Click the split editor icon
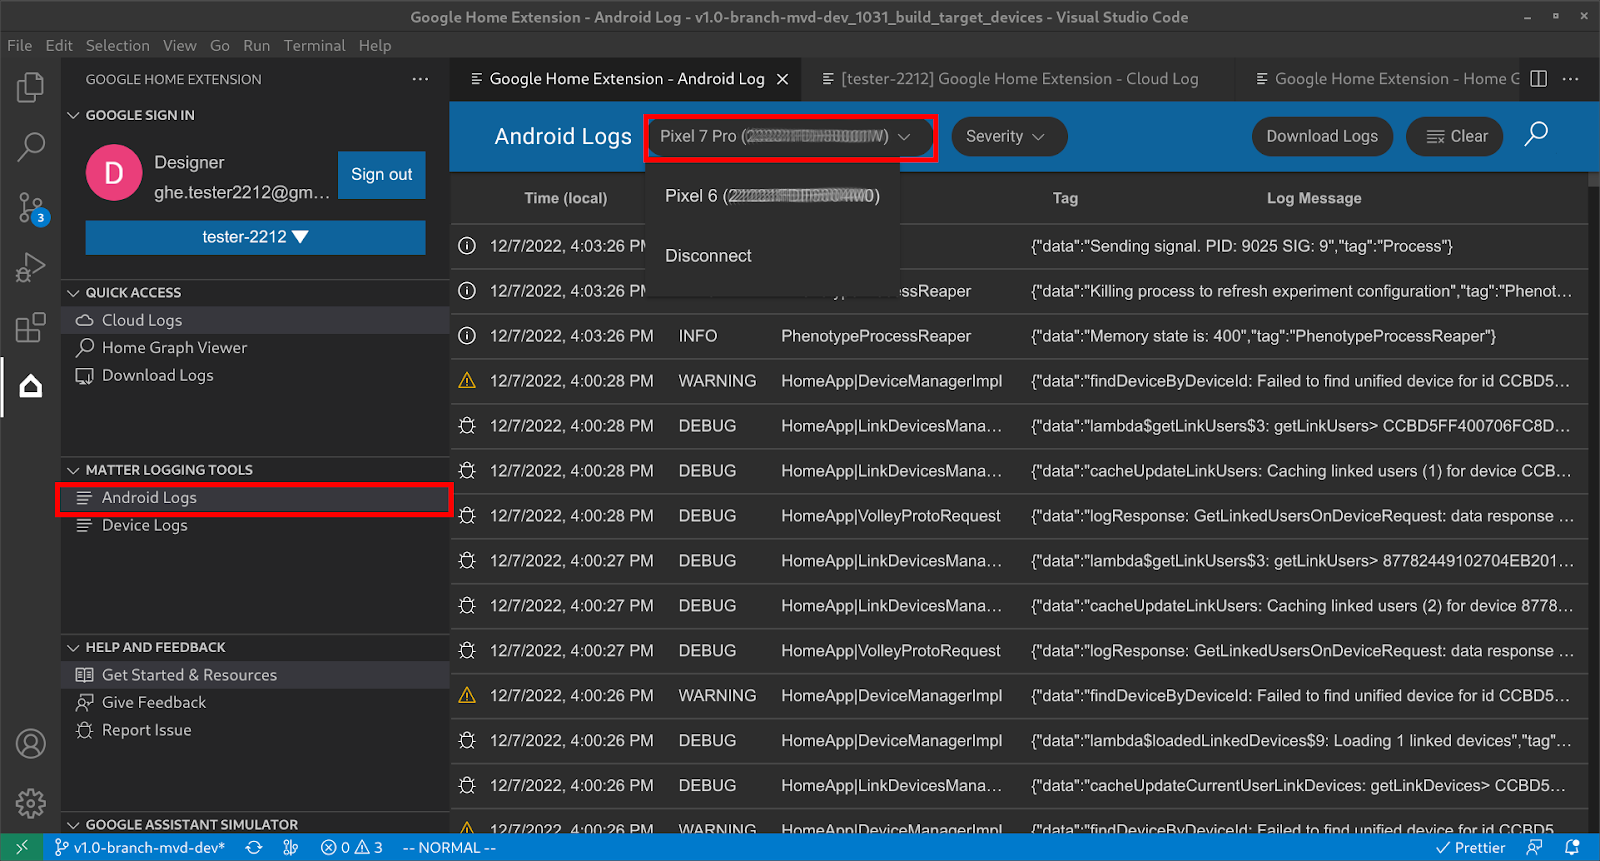This screenshot has height=861, width=1600. click(1539, 79)
